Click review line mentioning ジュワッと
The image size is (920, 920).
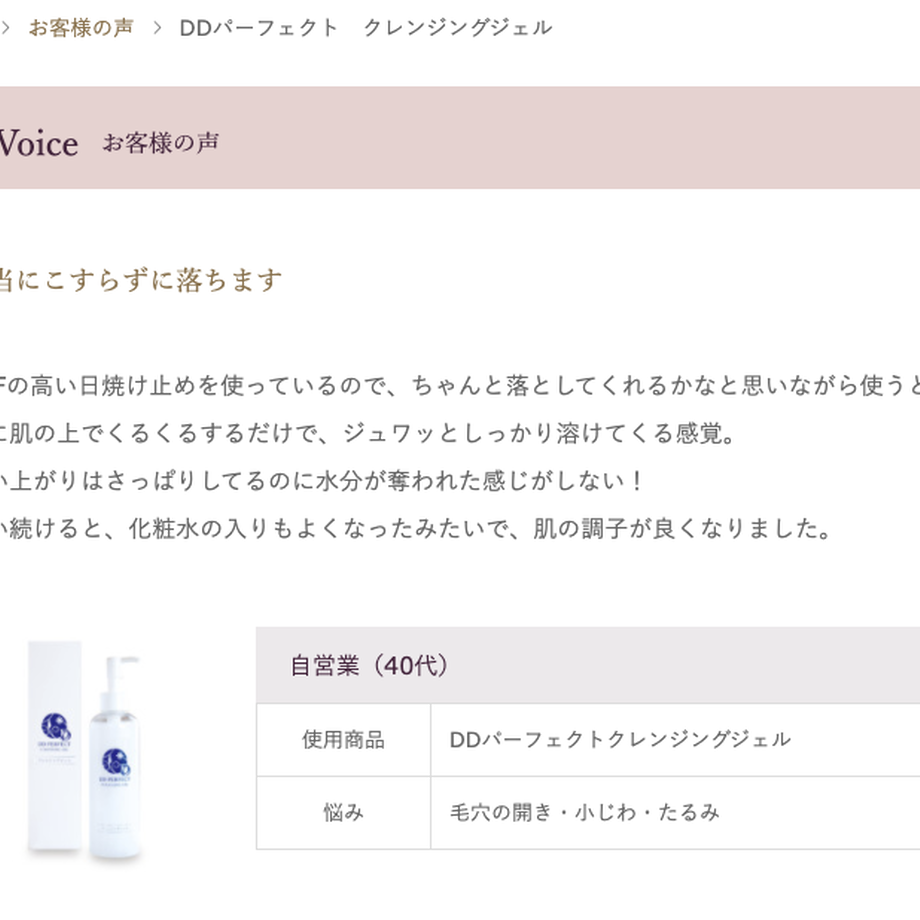tap(367, 434)
